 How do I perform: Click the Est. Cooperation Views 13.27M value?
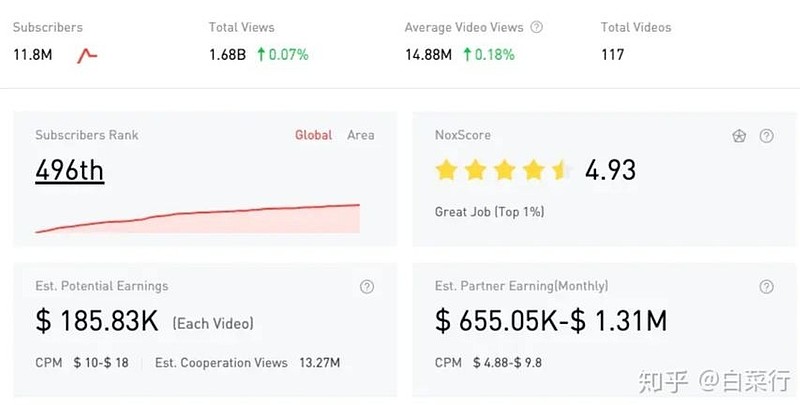click(x=320, y=363)
